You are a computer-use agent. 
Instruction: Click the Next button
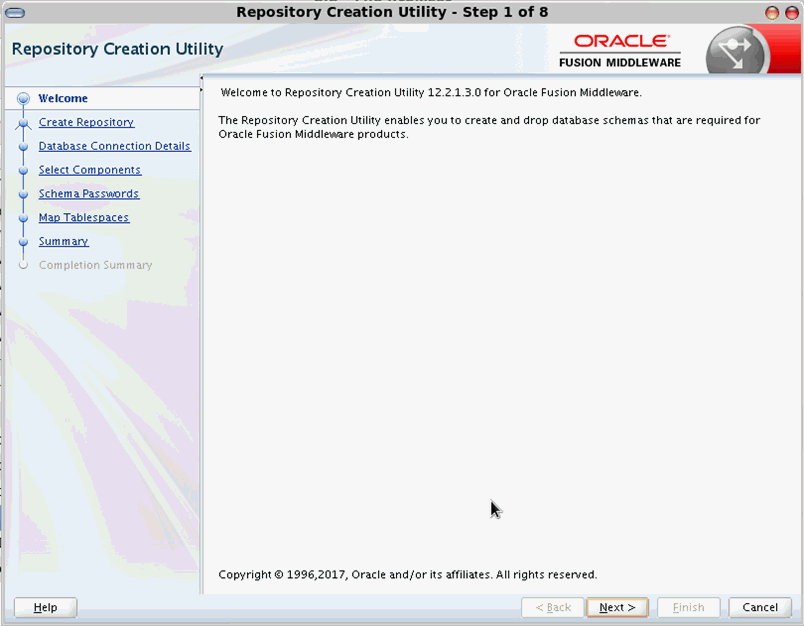tap(617, 608)
